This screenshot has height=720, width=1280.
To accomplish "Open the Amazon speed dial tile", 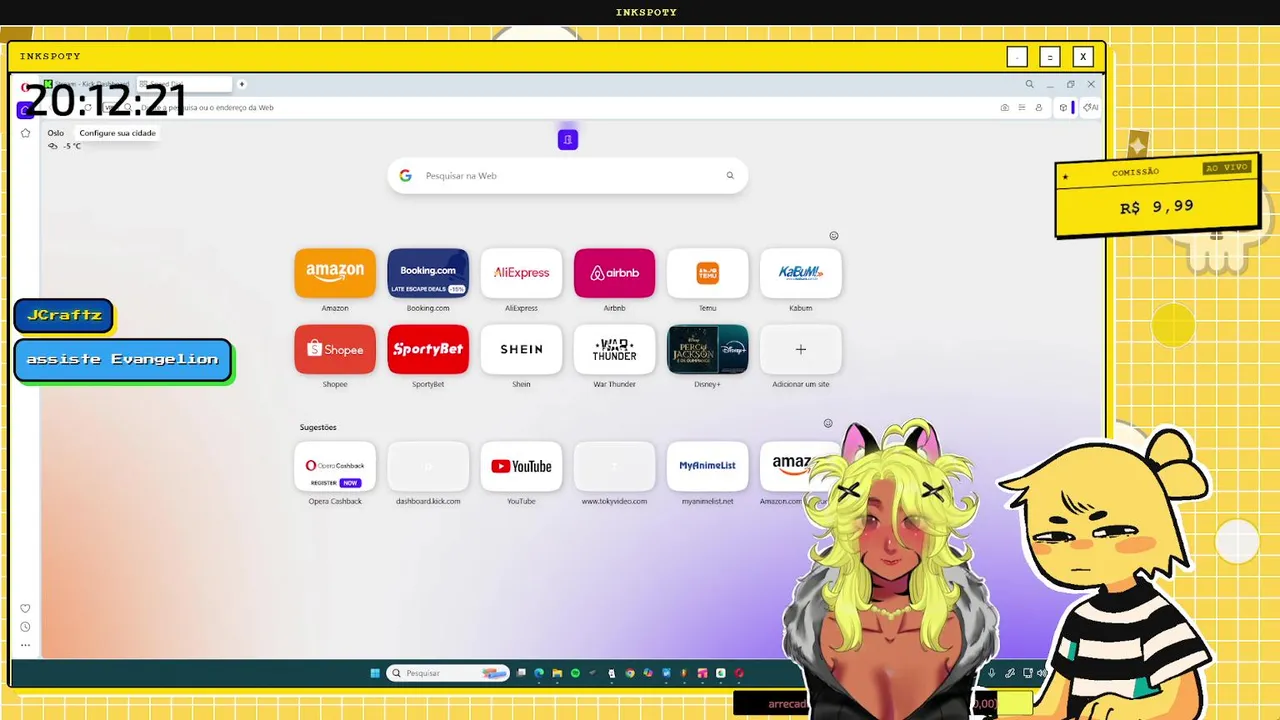I will [x=335, y=273].
